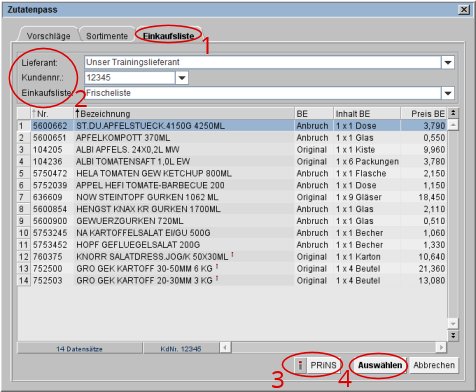This screenshot has height=392, width=476.
Task: Switch to the Vorschläge tab
Action: coord(49,36)
